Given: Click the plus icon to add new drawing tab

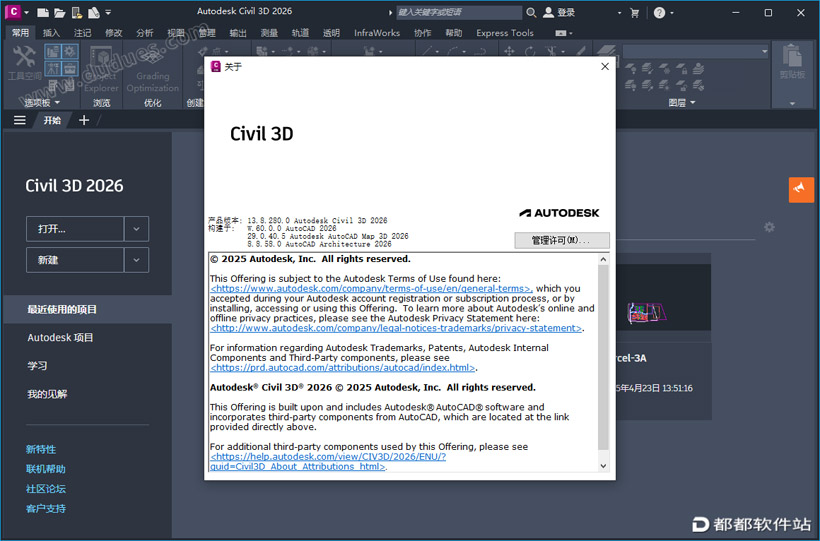Looking at the screenshot, I should 84,120.
